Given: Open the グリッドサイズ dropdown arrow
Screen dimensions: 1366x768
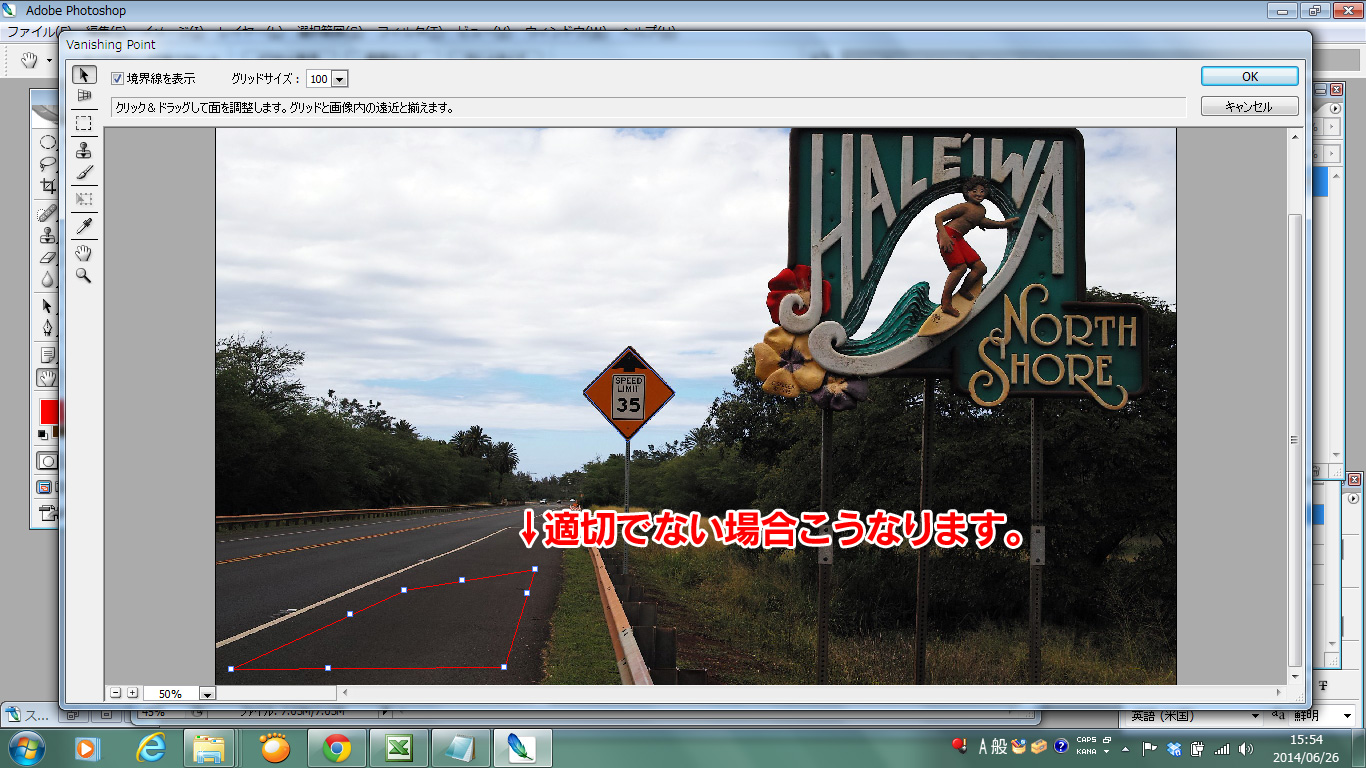Looking at the screenshot, I should tap(339, 79).
